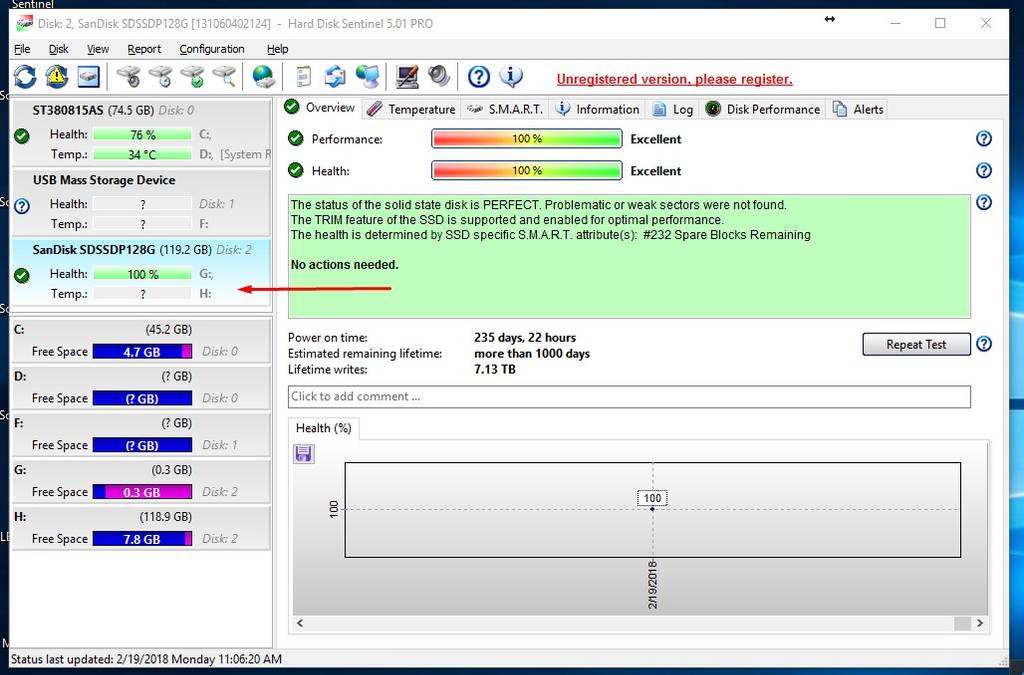Switch to the S.M.A.R.T. tab
1024x675 pixels.
[x=505, y=109]
